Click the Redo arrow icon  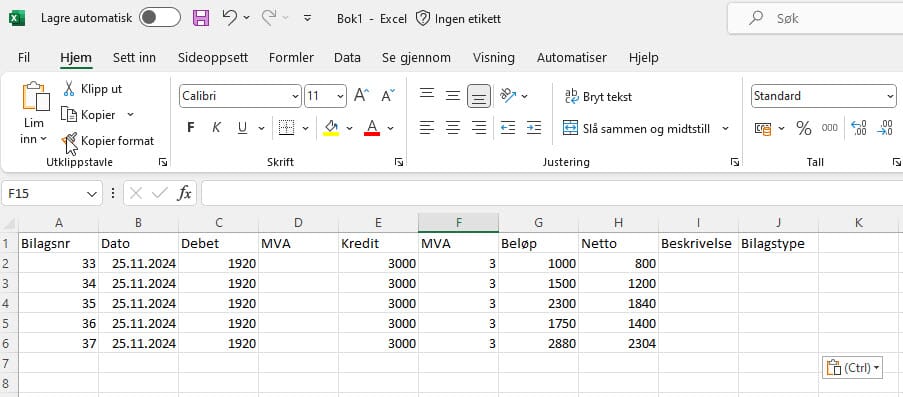(269, 18)
